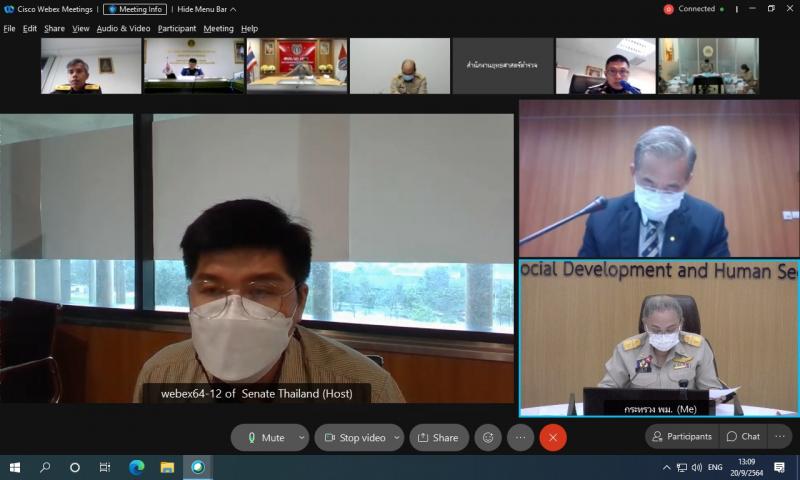Open the clock showing 13:09
Image resolution: width=800 pixels, height=480 pixels.
[x=746, y=467]
